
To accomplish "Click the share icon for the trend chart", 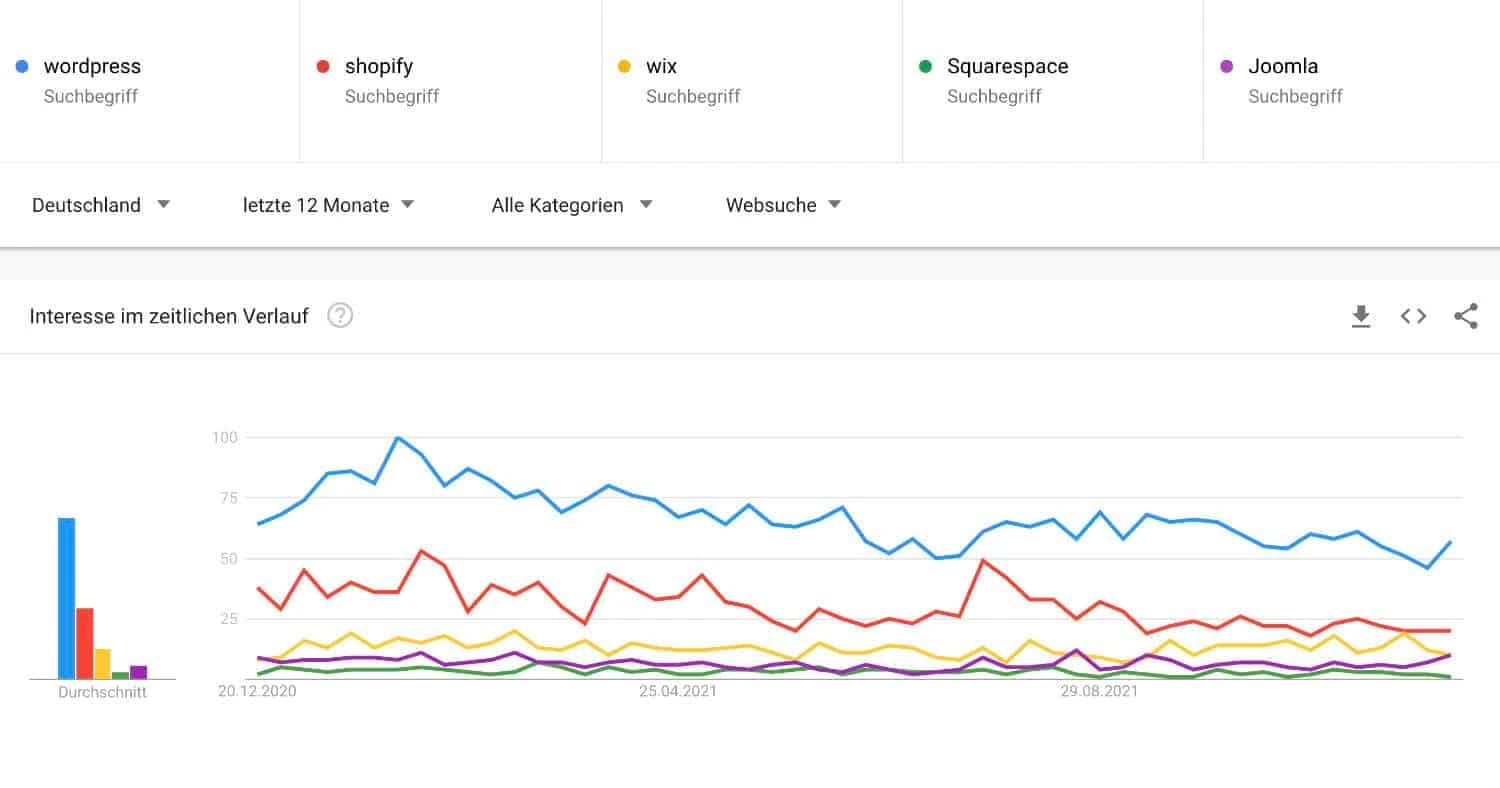I will [1465, 316].
